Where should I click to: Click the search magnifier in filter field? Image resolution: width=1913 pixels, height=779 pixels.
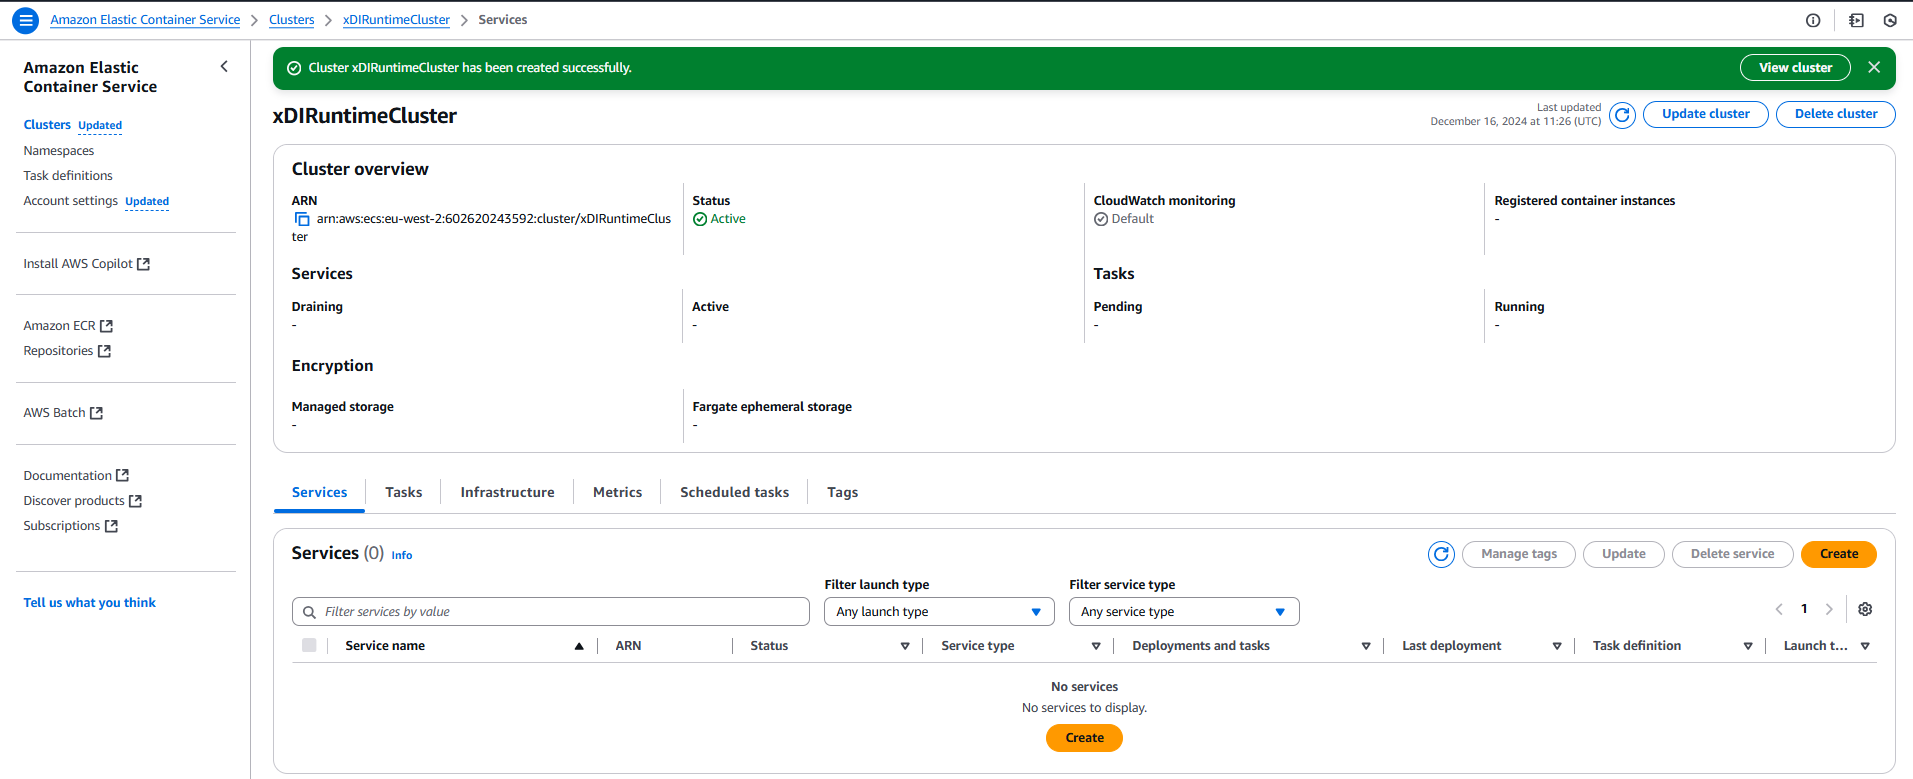pos(309,612)
